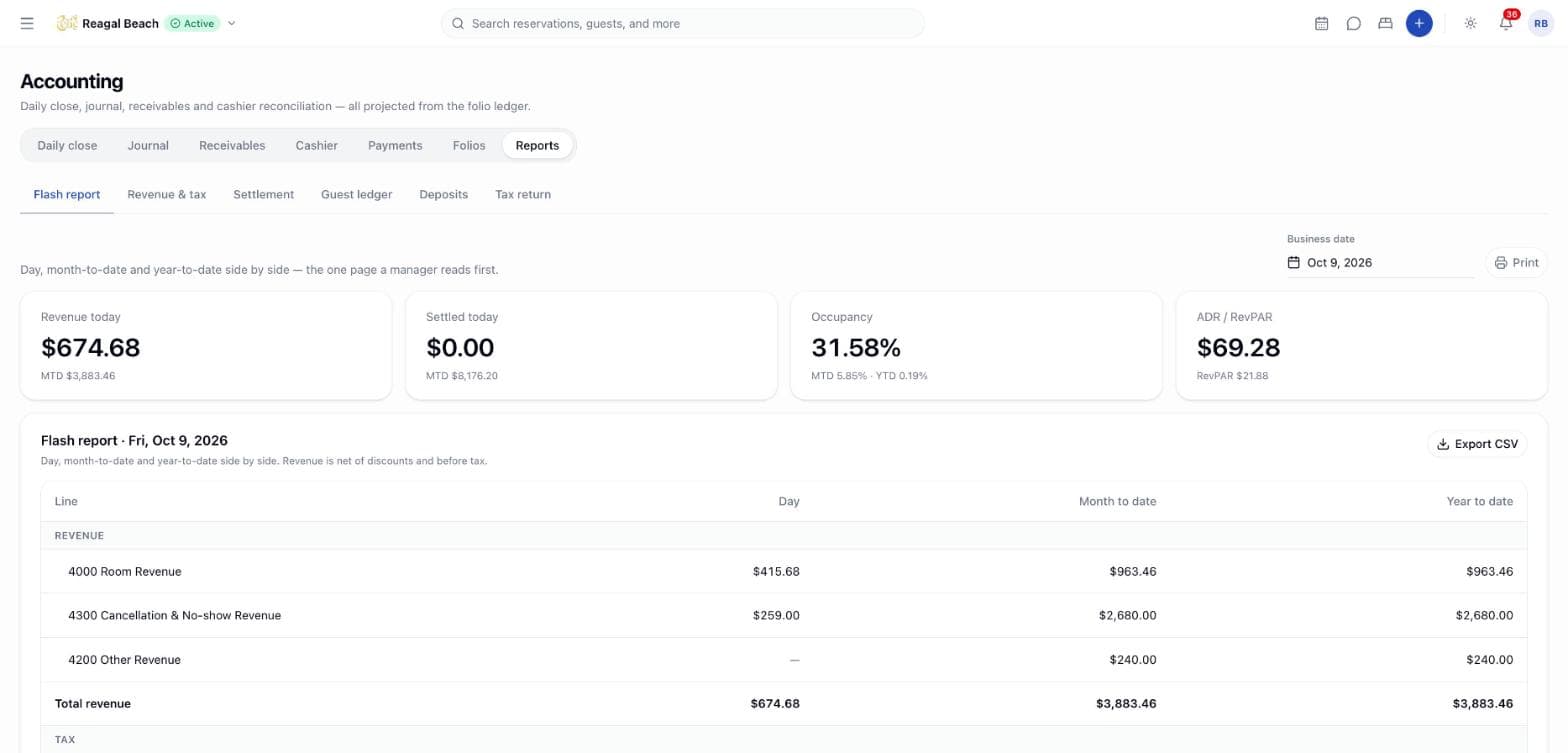Click Room Revenue day amount $415.68
1568x753 pixels.
[776, 572]
